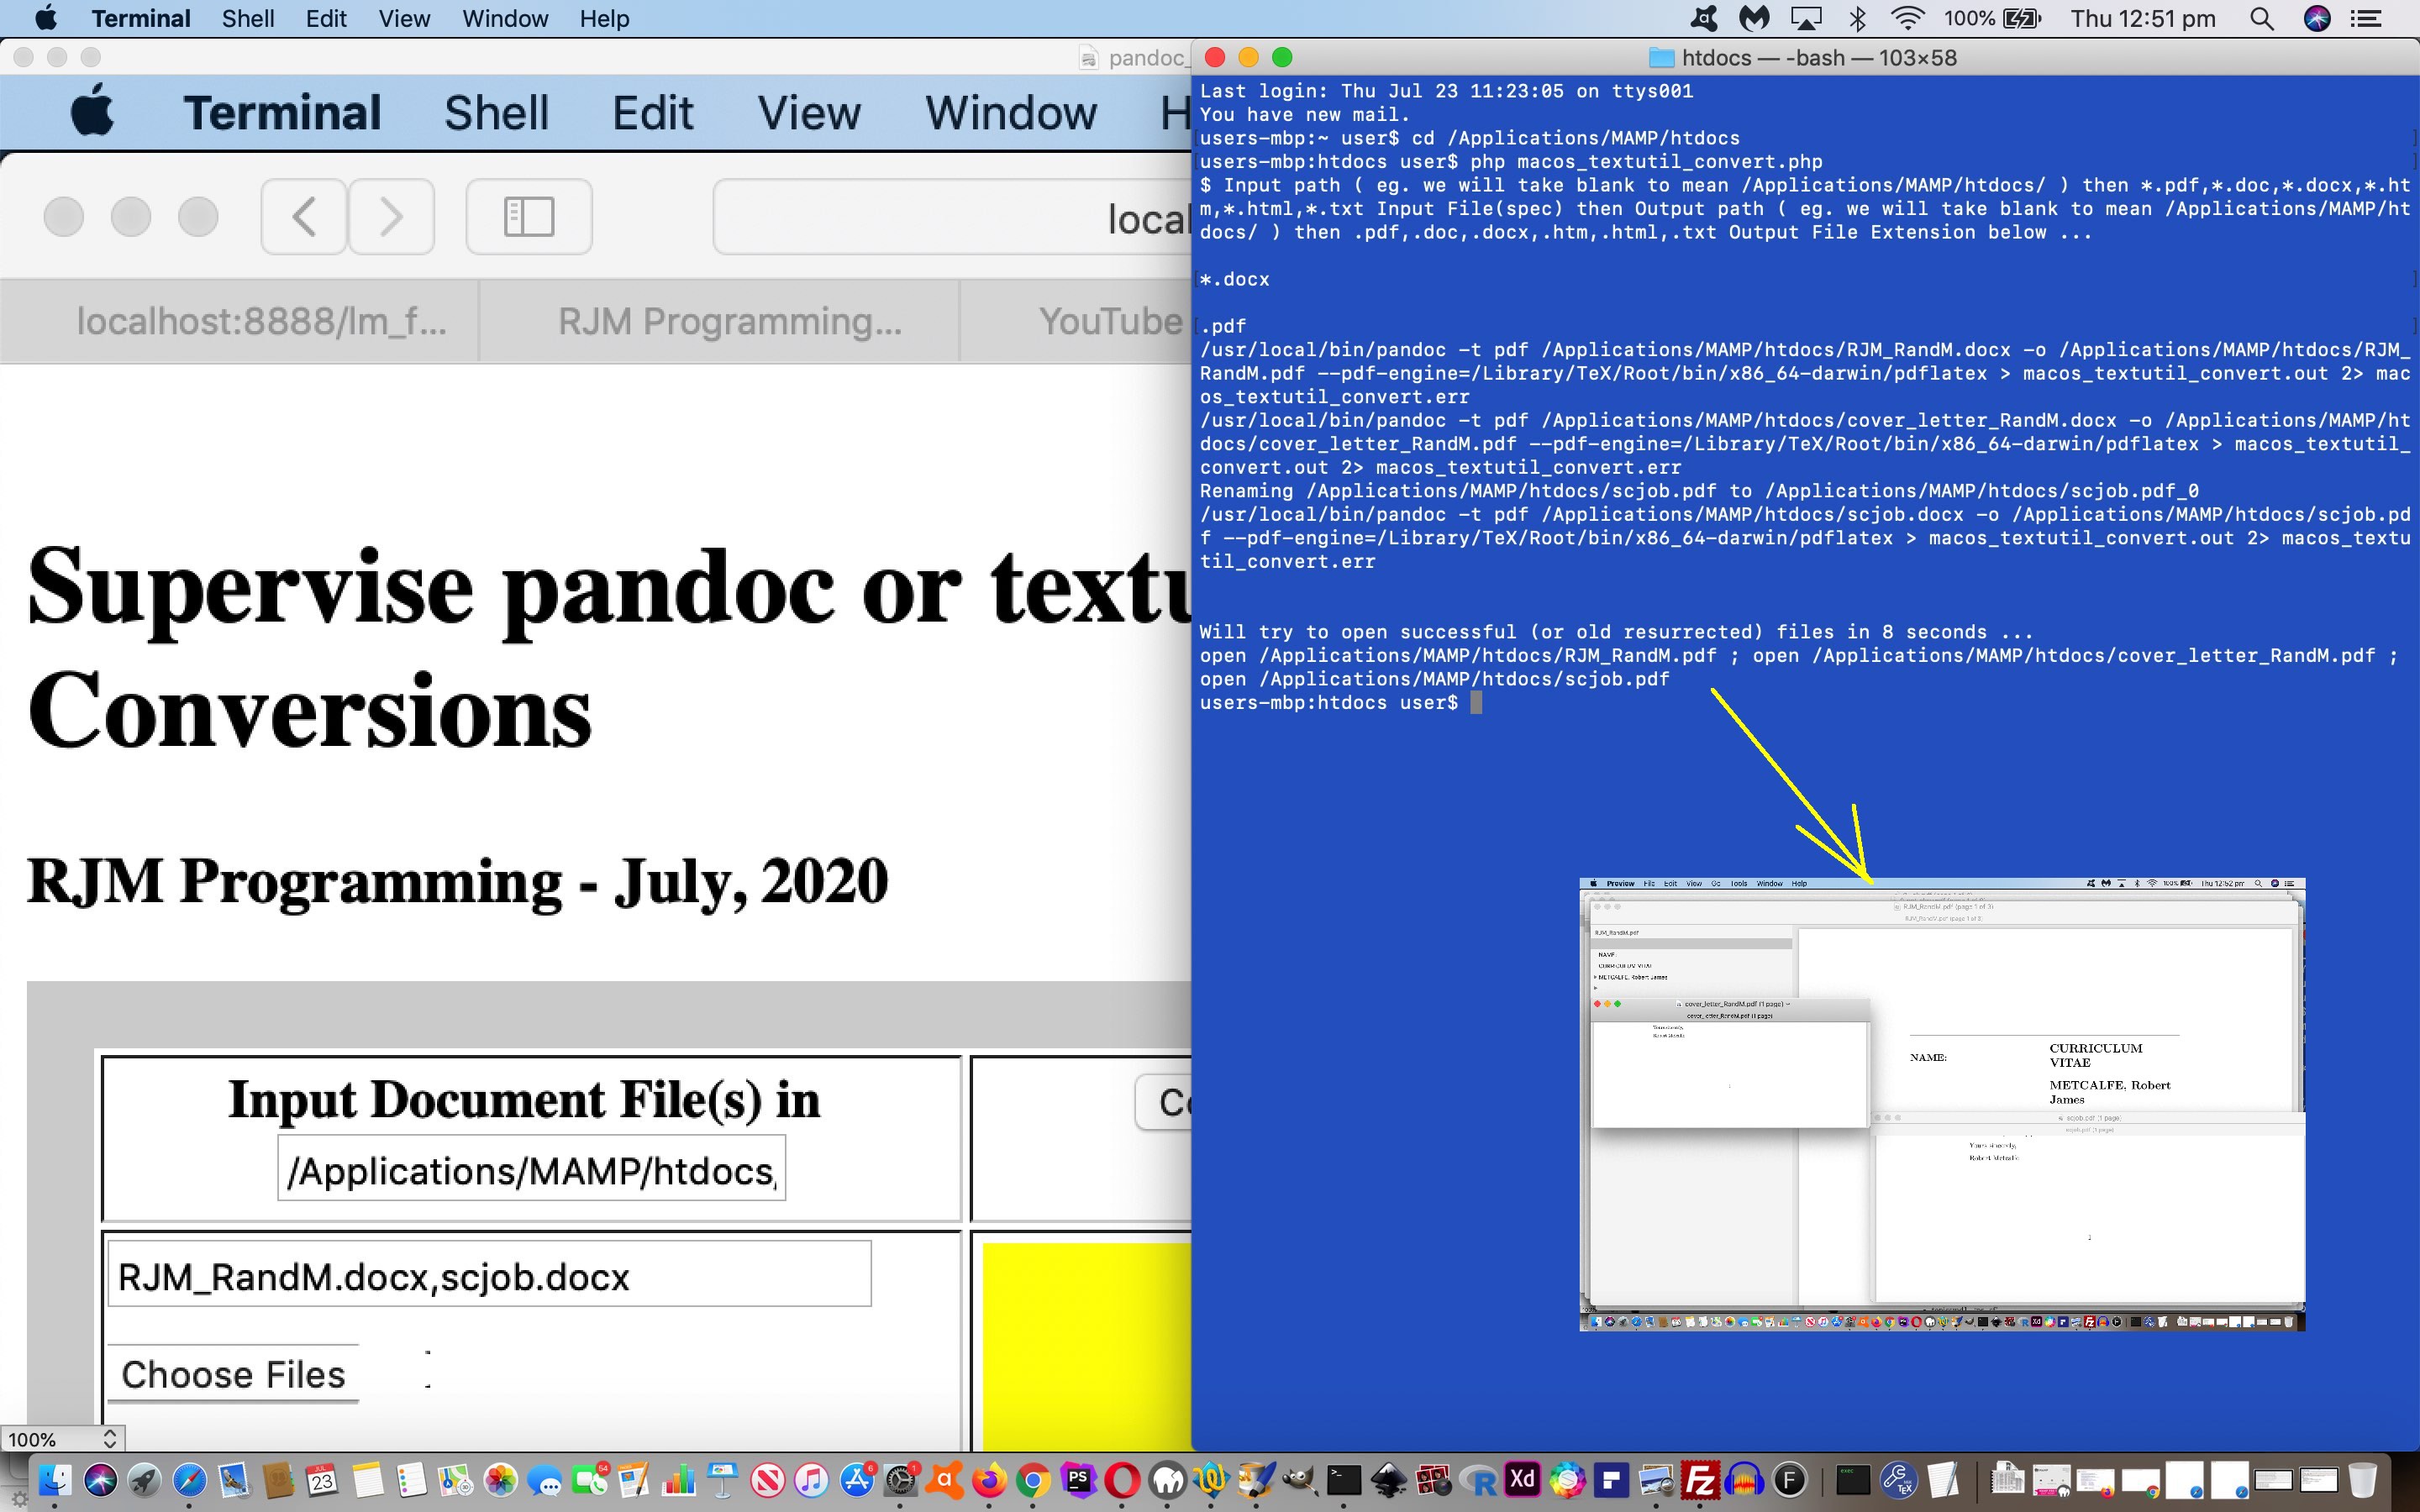Open the Trash in the Dock
This screenshot has width=2420, height=1512.
[2362, 1480]
